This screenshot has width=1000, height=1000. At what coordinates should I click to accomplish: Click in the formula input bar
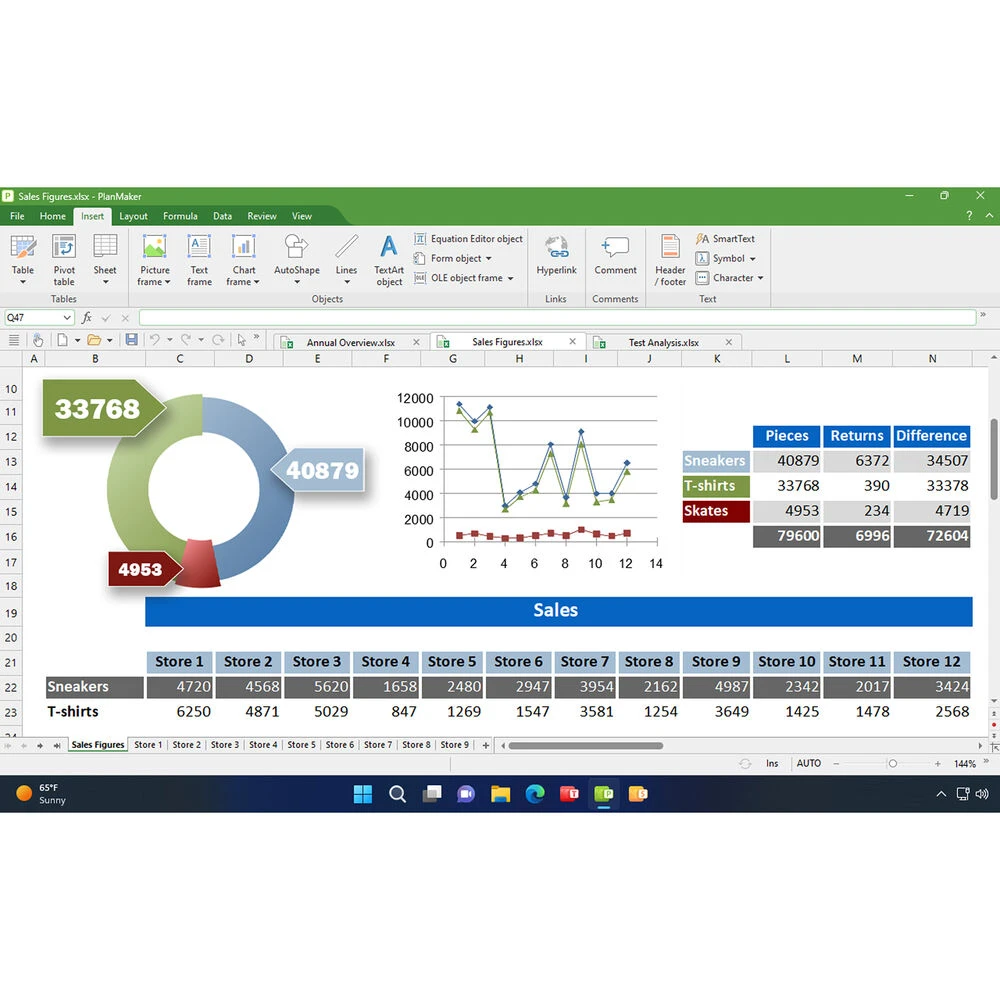coord(556,318)
